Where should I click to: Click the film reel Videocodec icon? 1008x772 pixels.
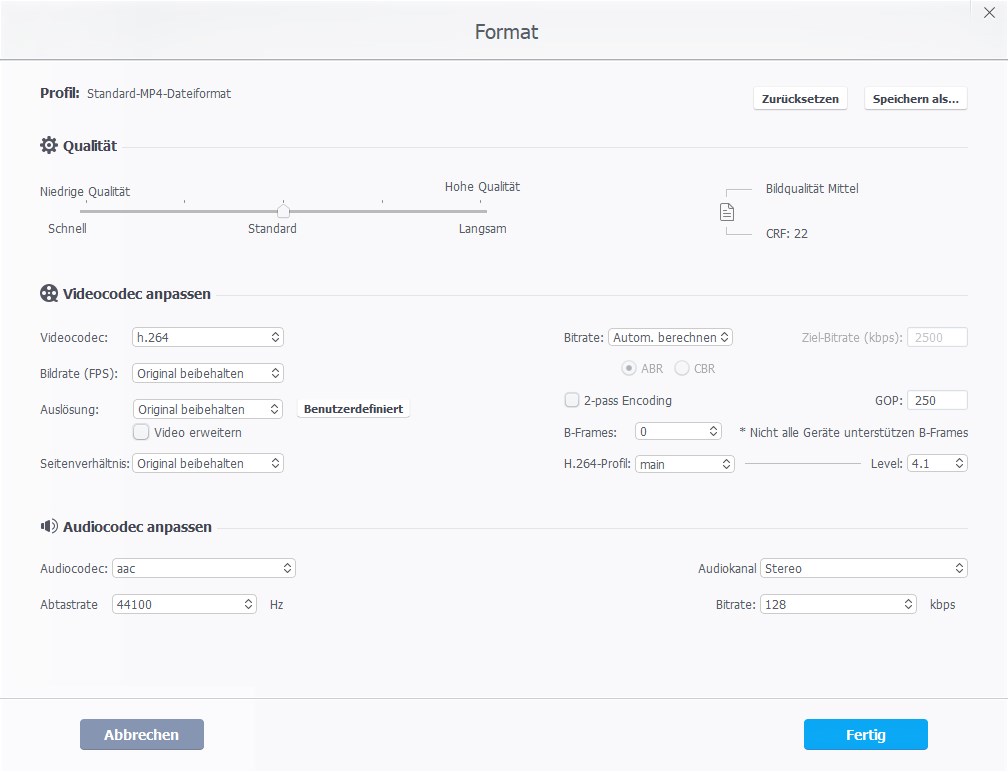(x=49, y=294)
